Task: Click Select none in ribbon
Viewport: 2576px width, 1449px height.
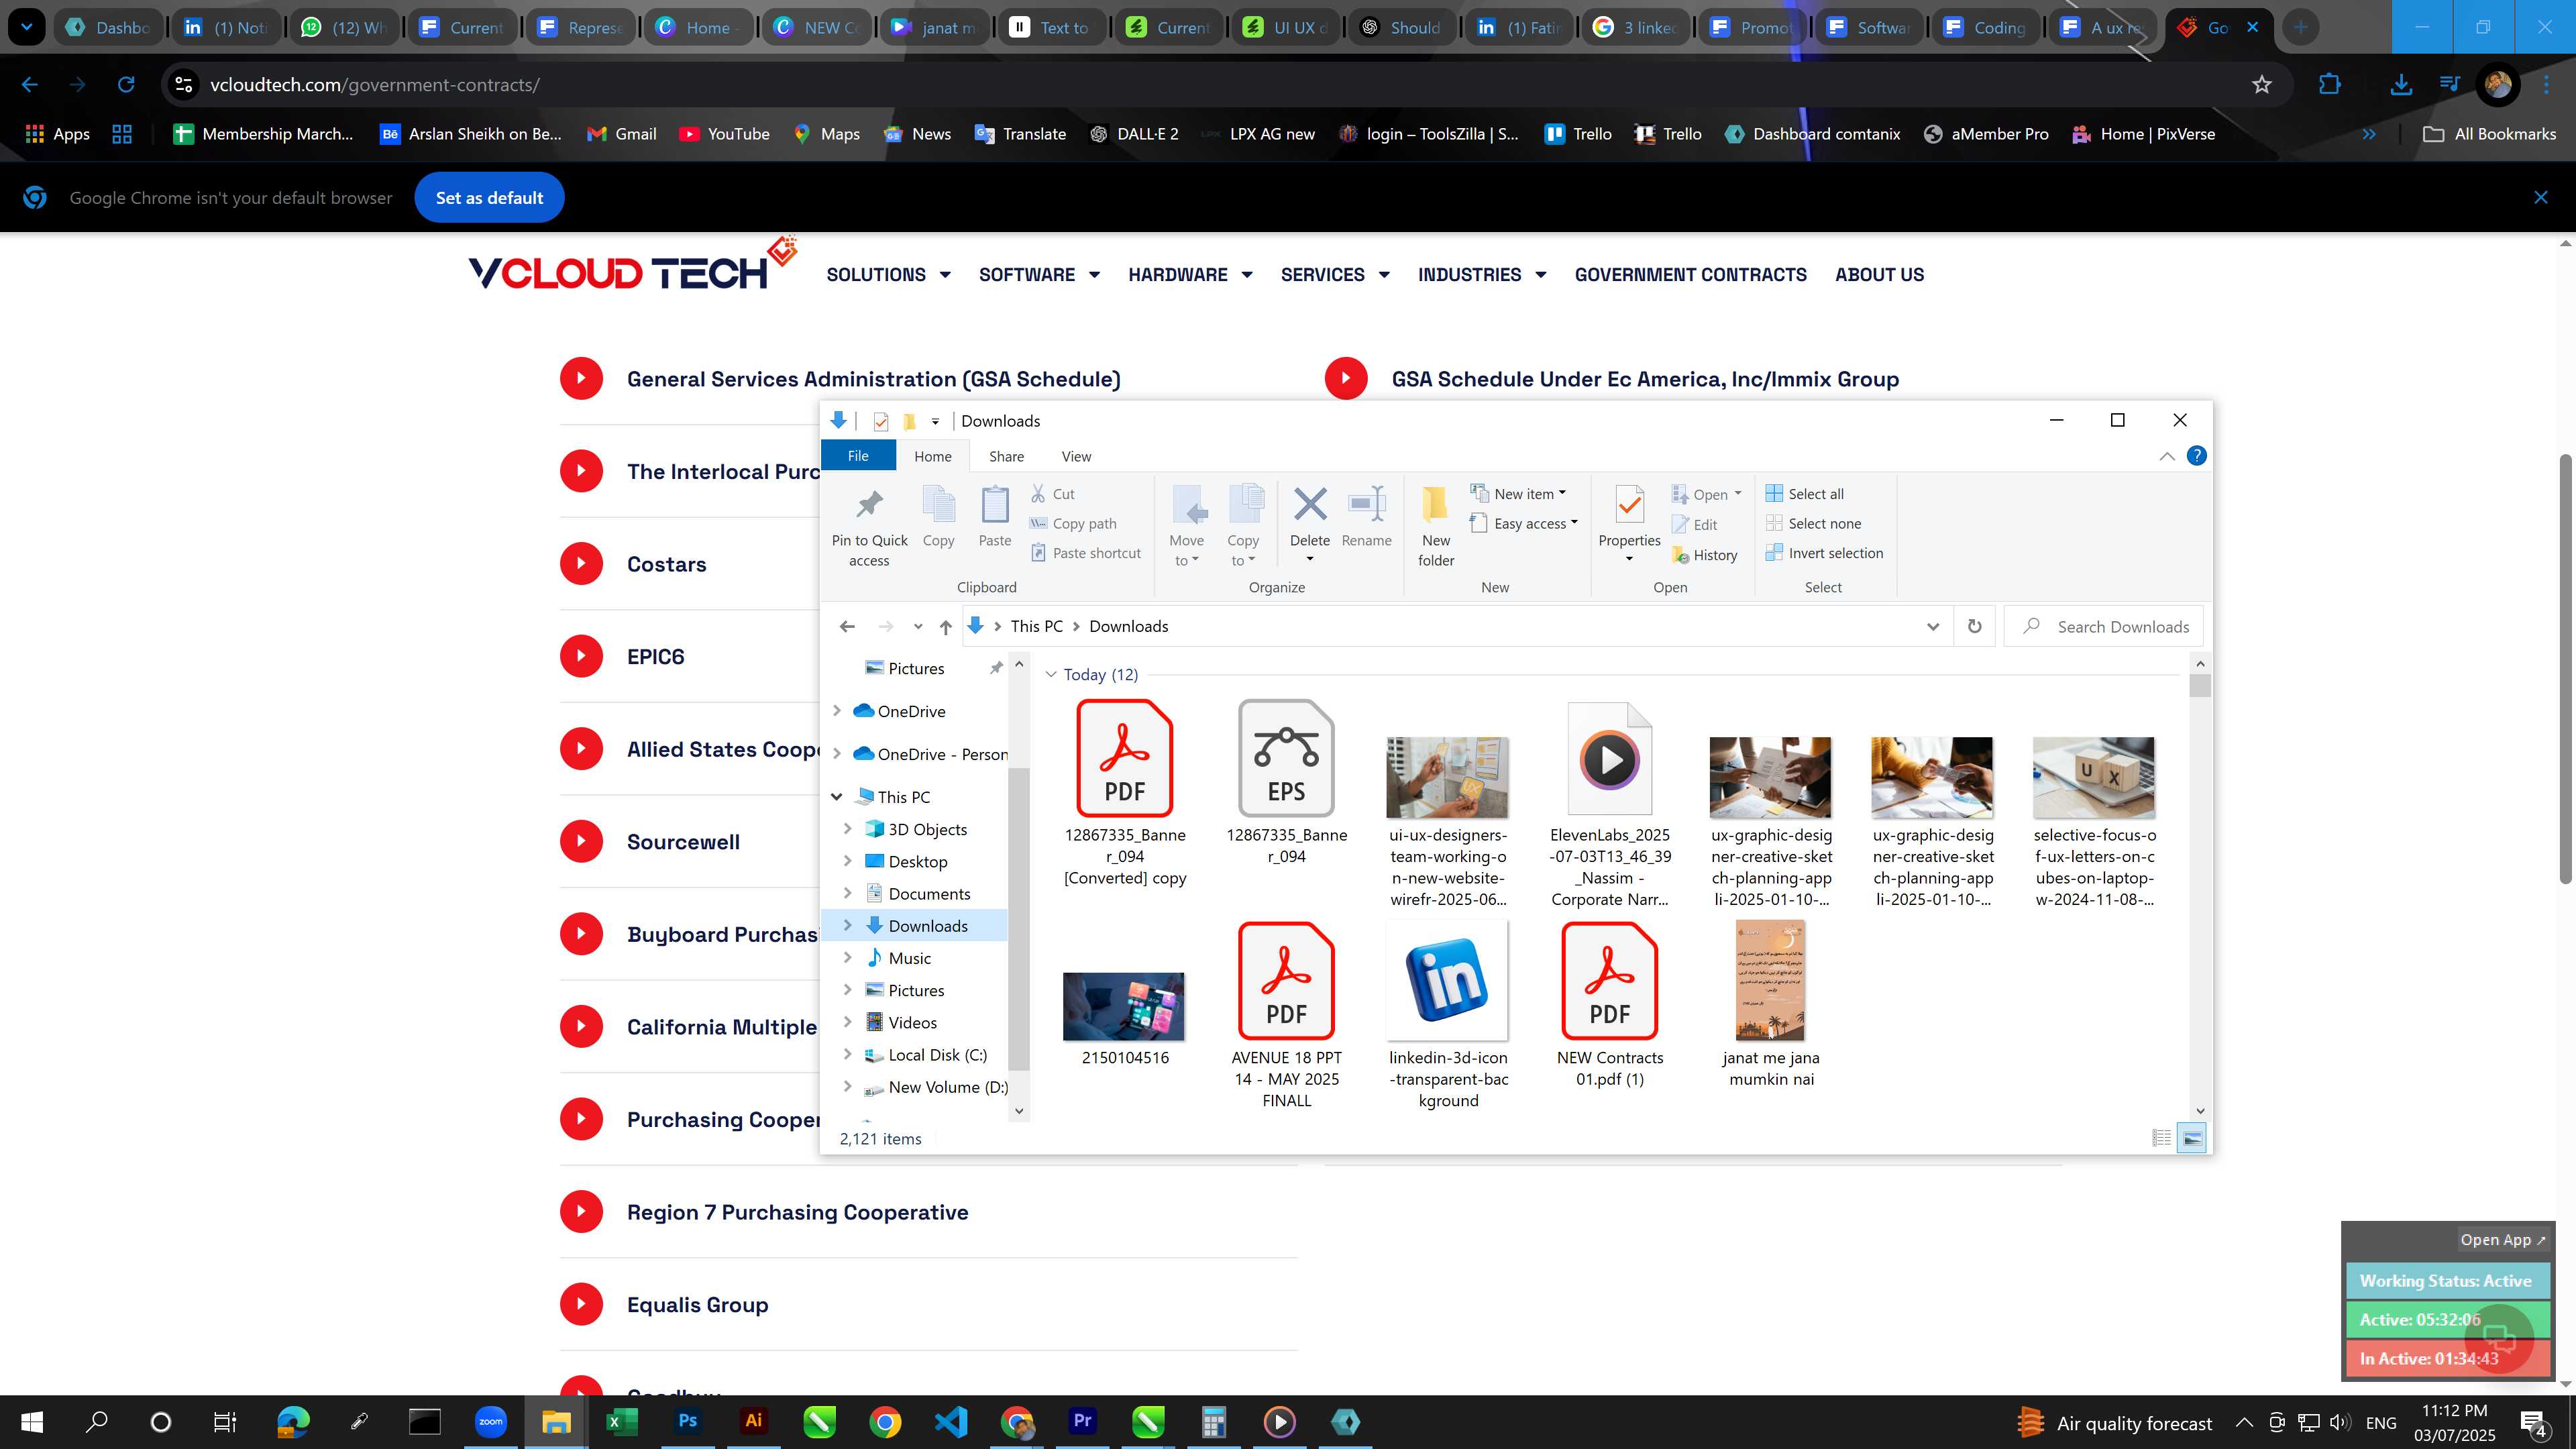Action: tap(1813, 524)
